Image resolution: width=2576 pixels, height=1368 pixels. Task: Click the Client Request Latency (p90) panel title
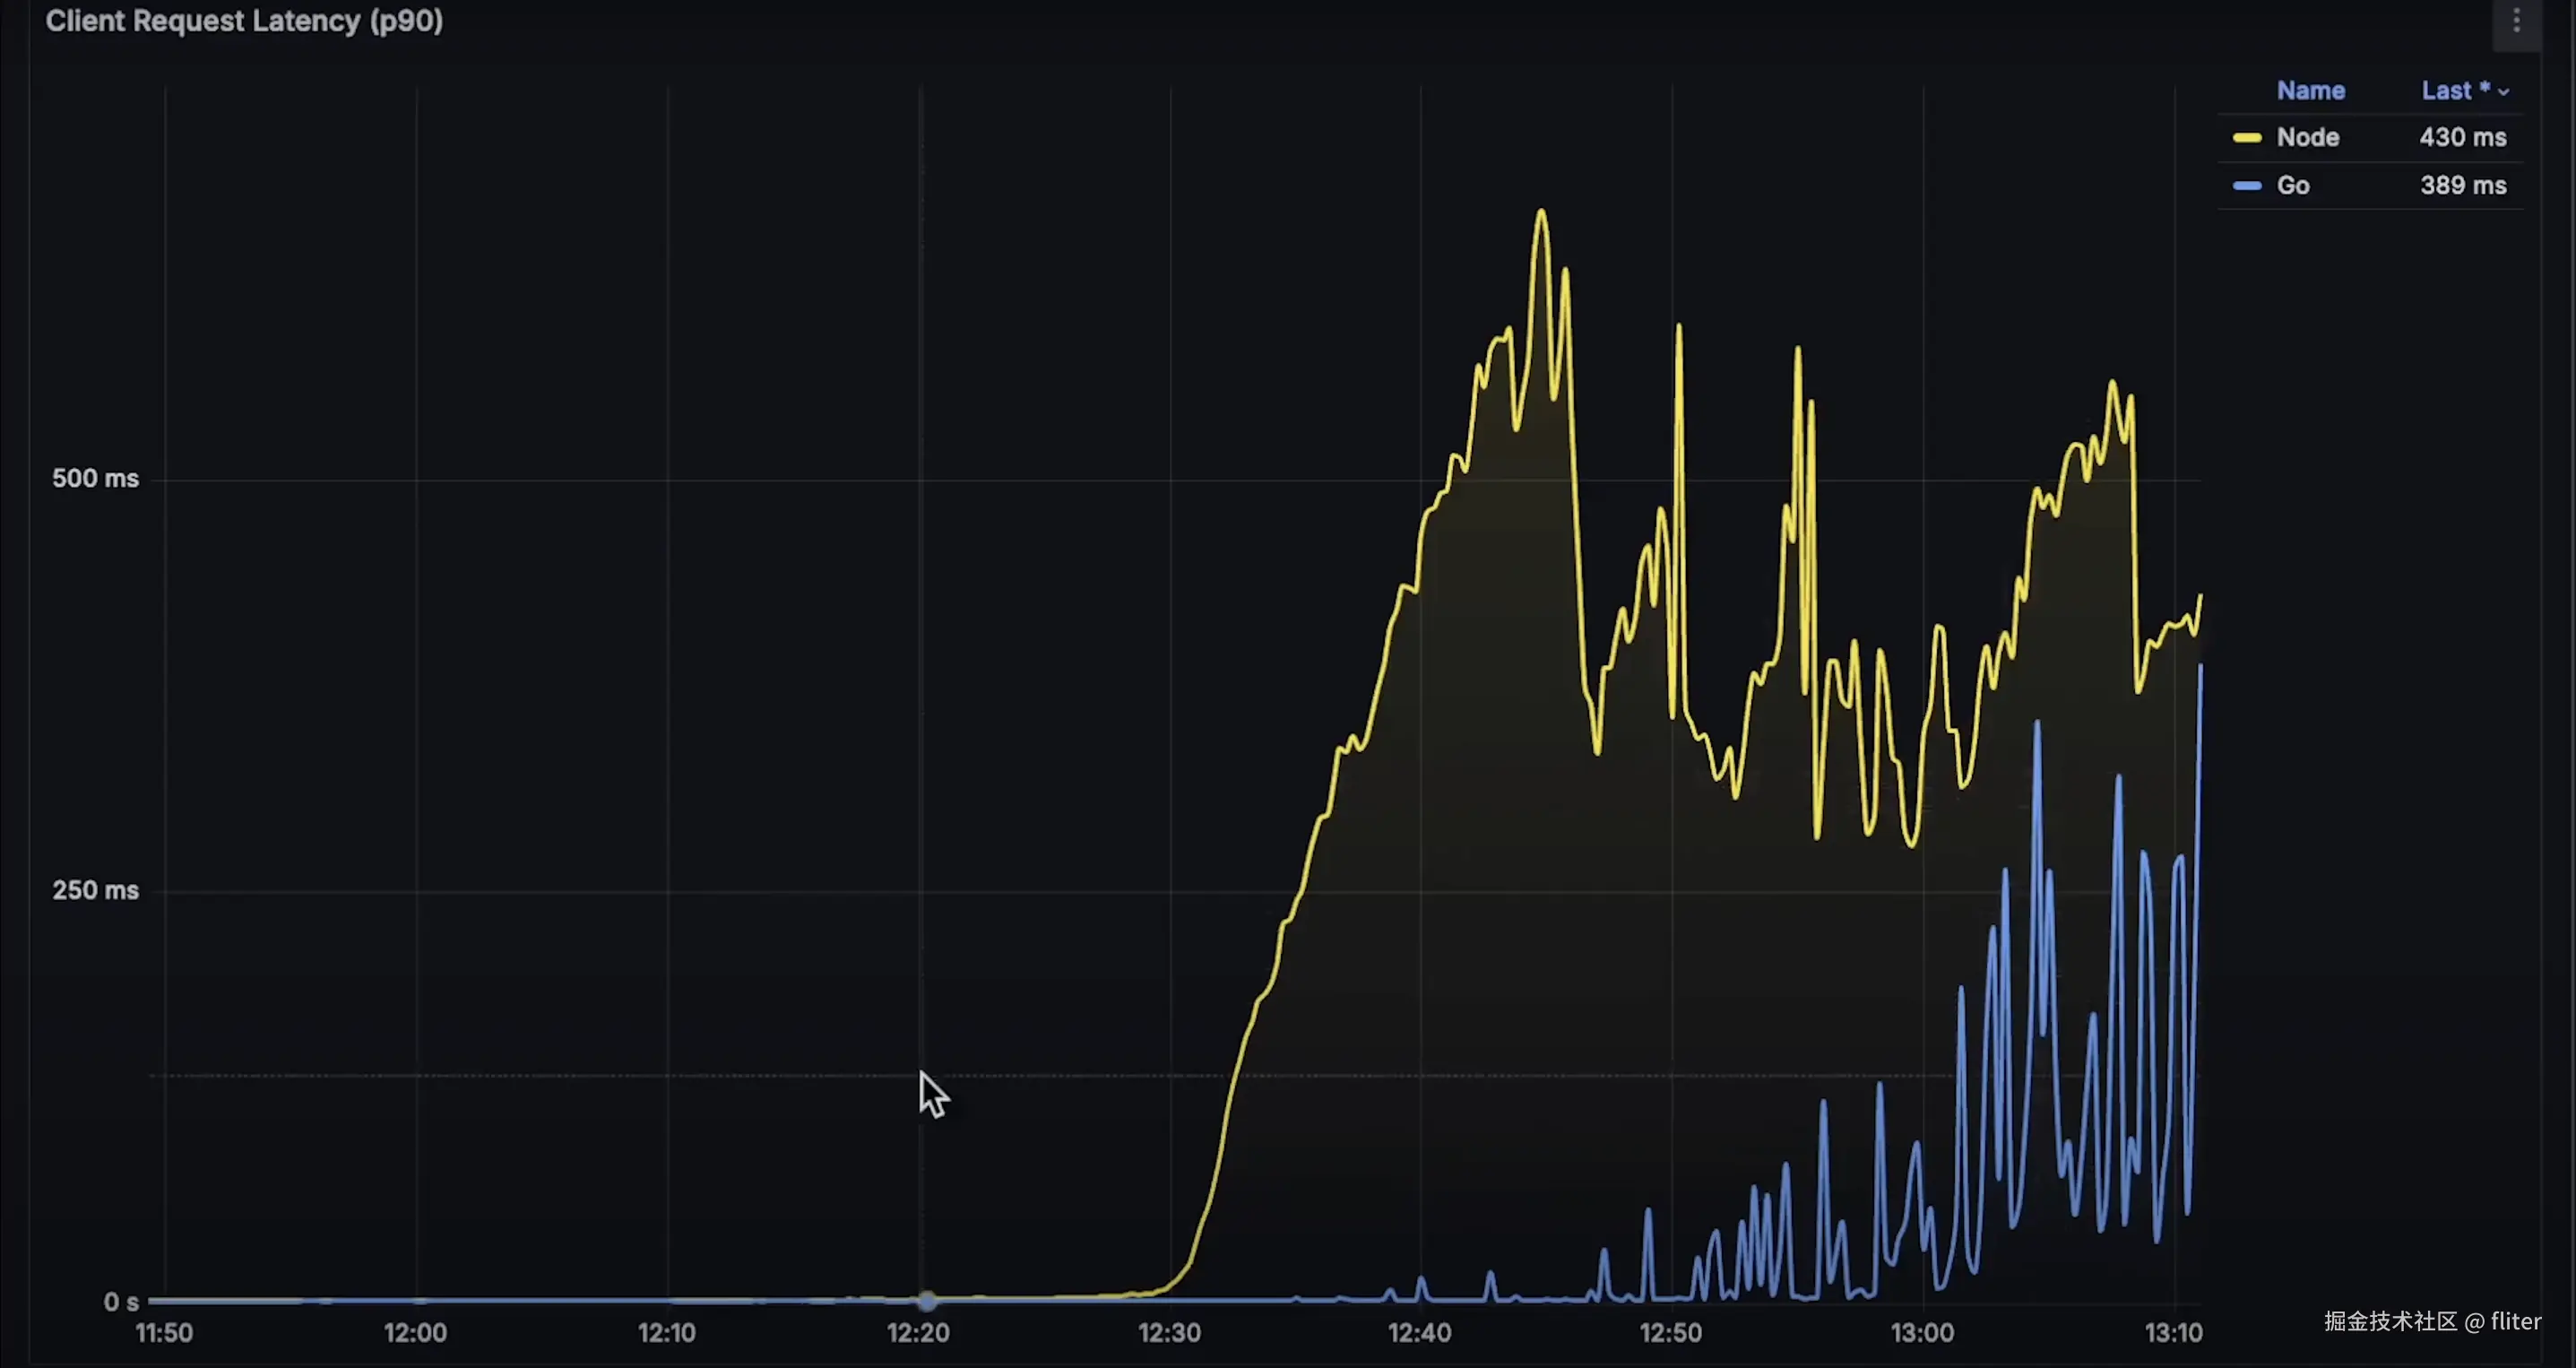pos(244,21)
